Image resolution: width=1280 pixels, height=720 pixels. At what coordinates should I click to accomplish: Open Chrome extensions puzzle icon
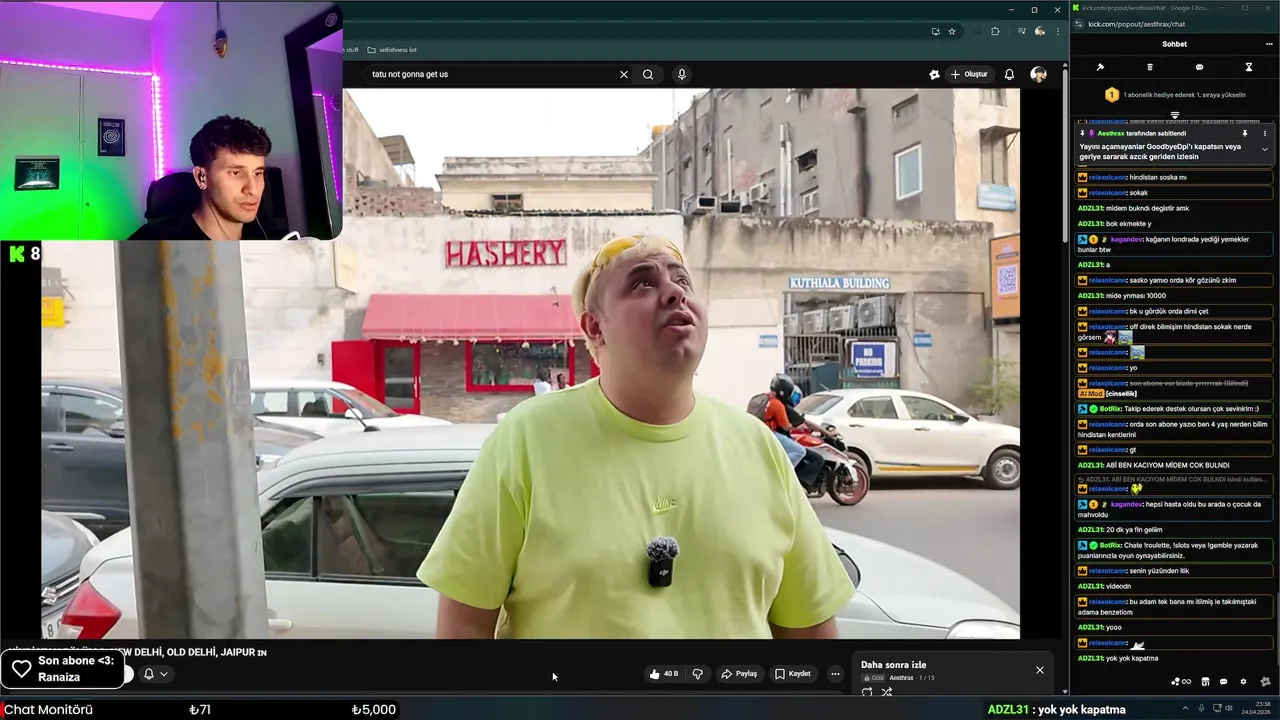[995, 31]
